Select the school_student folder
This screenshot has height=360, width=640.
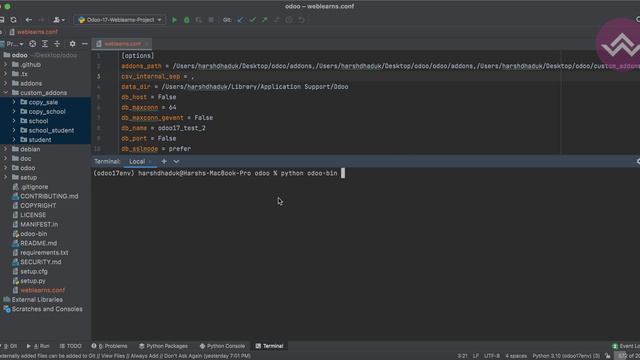coord(51,130)
